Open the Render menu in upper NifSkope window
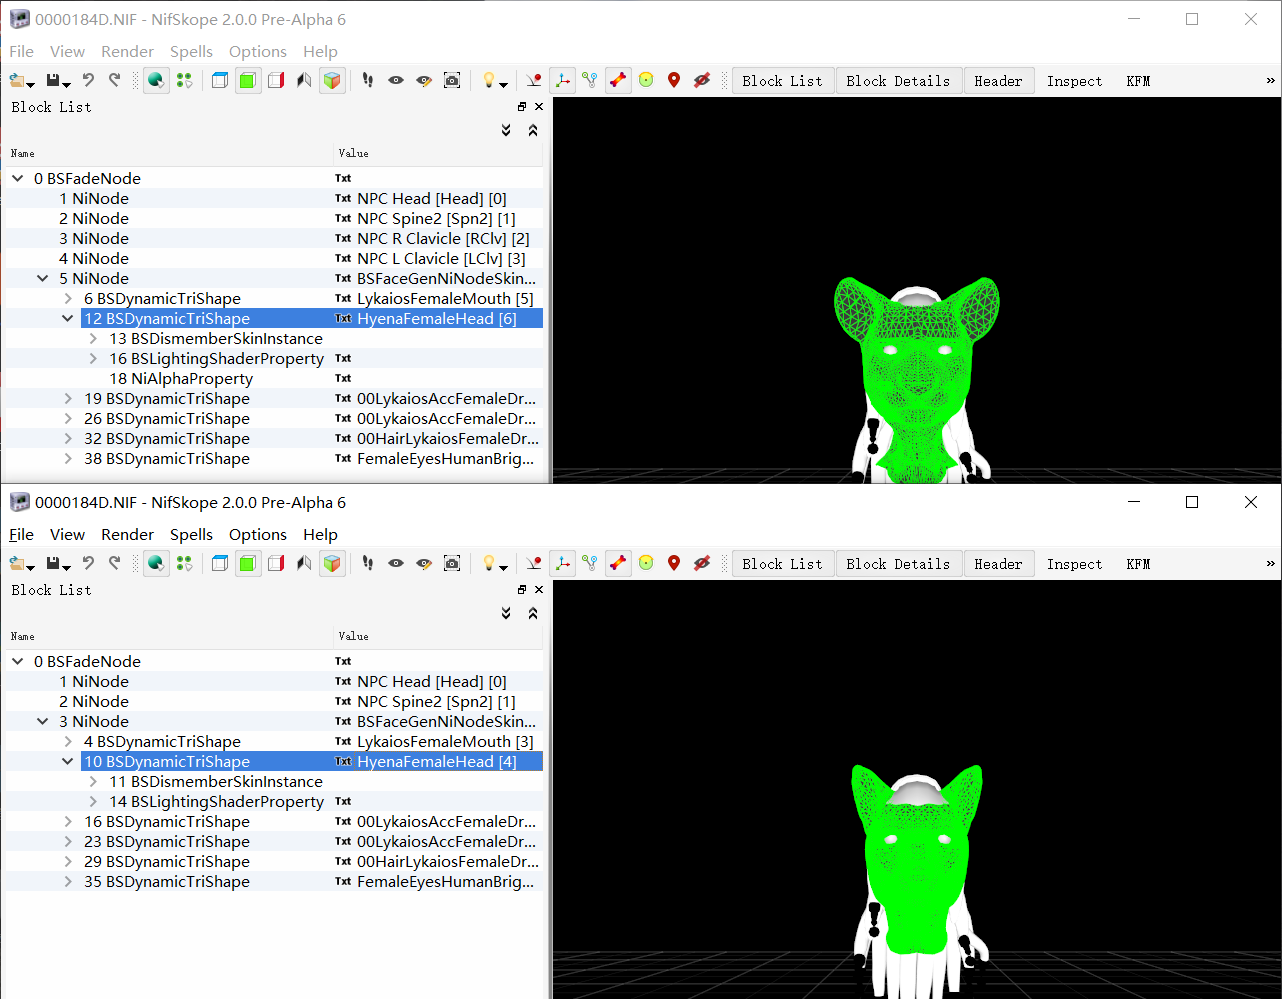This screenshot has width=1282, height=999. pos(128,52)
